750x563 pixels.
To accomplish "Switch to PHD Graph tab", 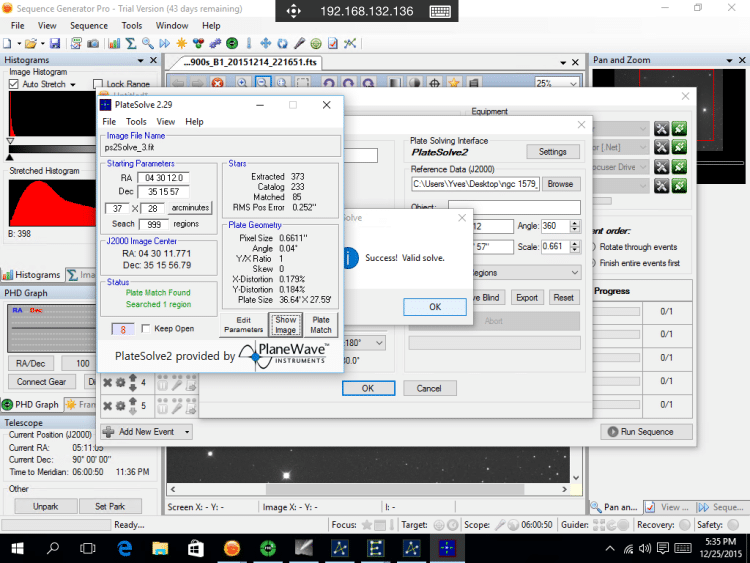I will tap(31, 405).
